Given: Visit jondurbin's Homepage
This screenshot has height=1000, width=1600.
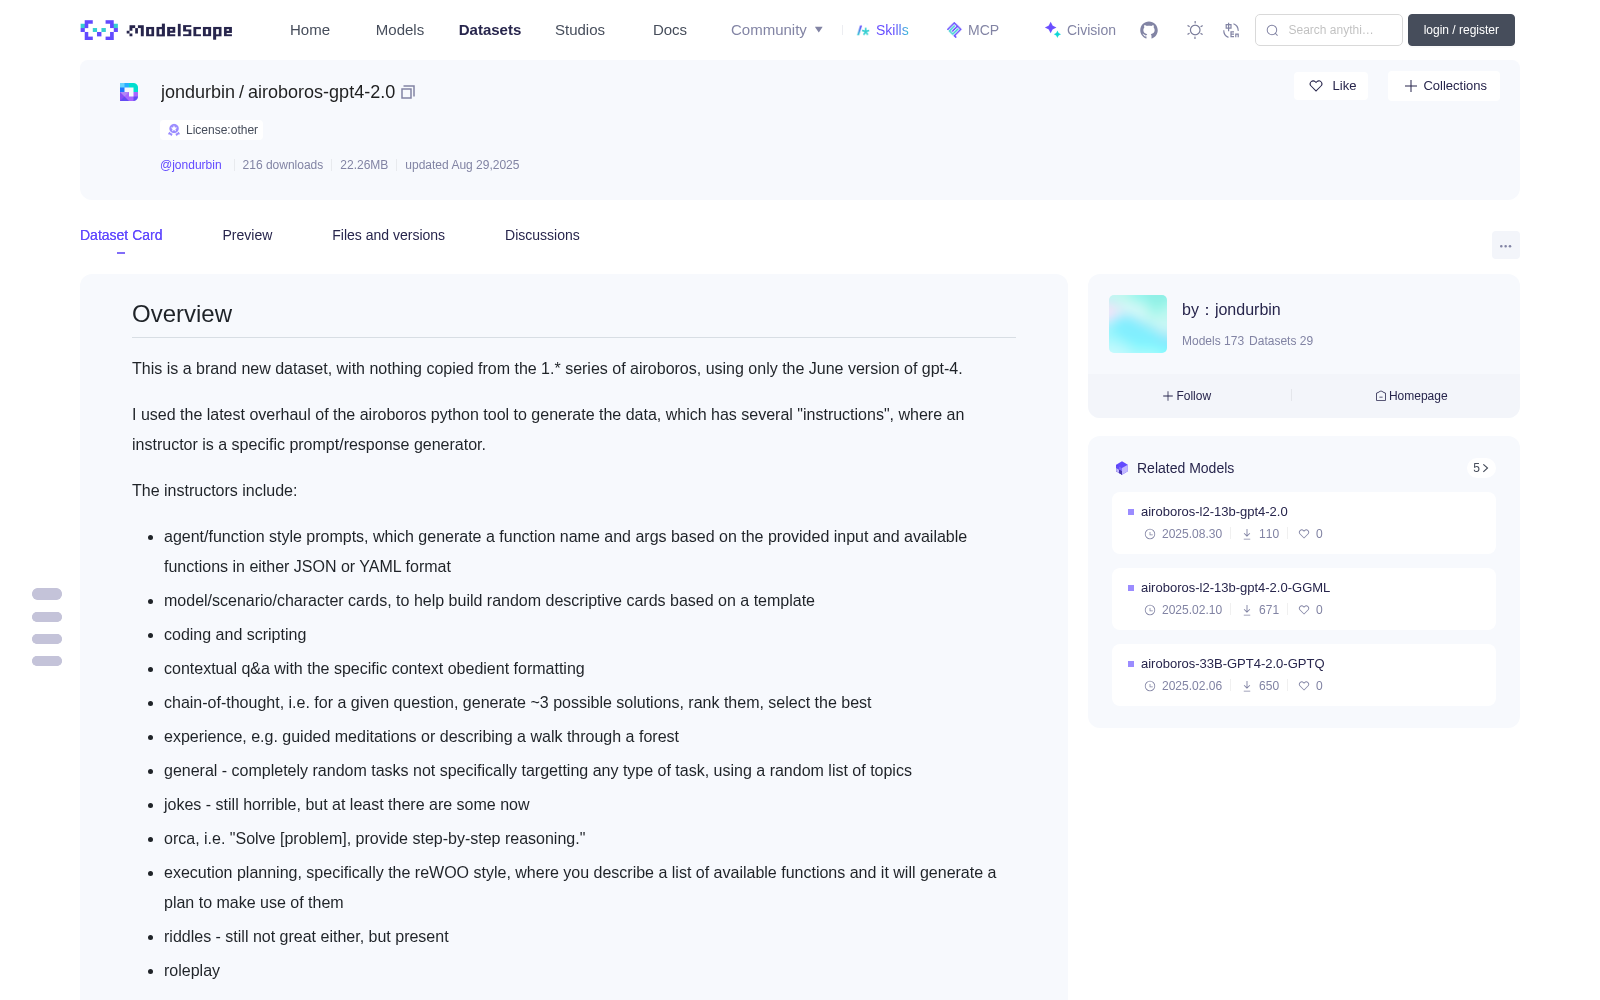Looking at the screenshot, I should (1411, 396).
